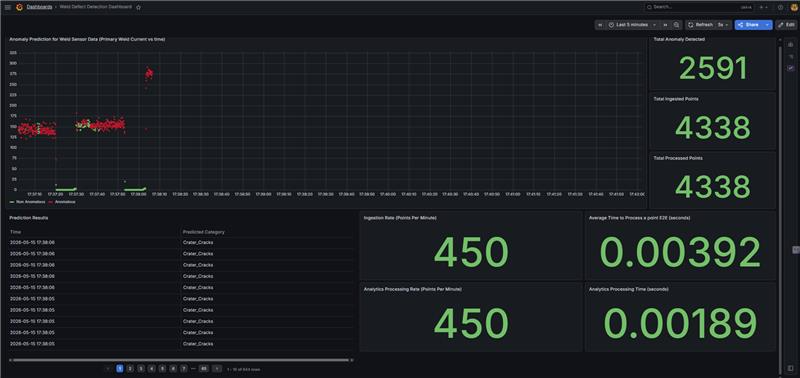Click the Total Ingested Points panel title
This screenshot has width=800, height=378.
tap(676, 99)
